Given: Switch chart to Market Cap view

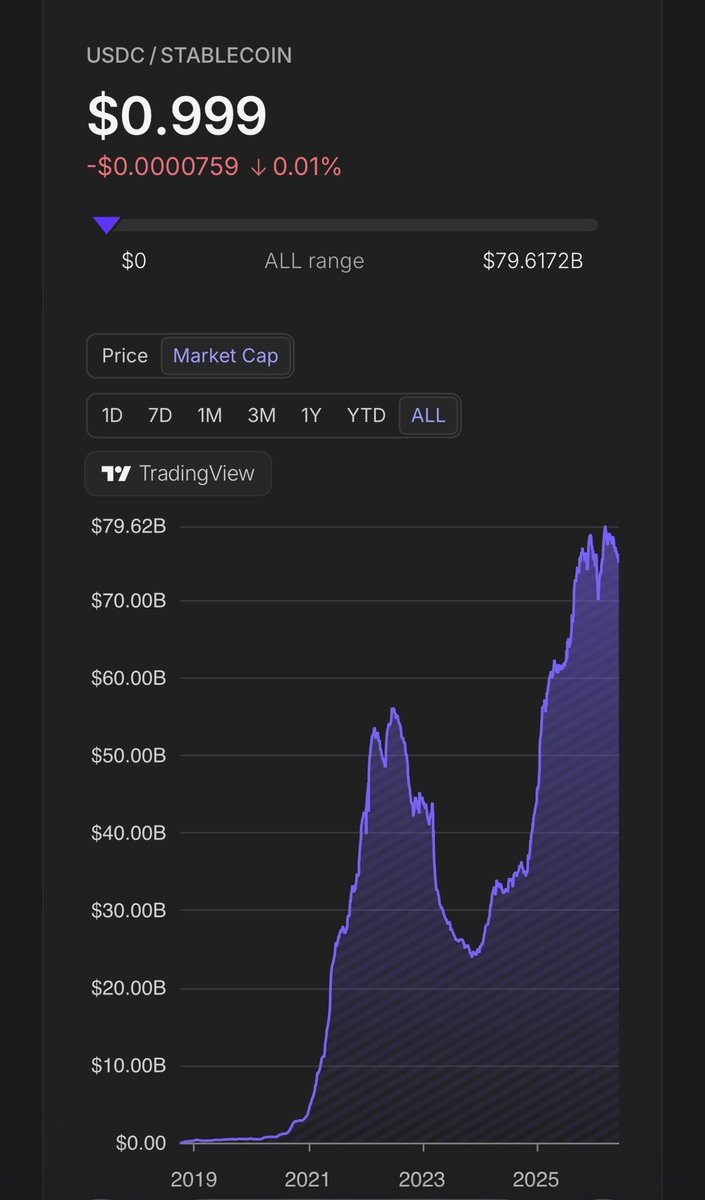Looking at the screenshot, I should click(225, 356).
